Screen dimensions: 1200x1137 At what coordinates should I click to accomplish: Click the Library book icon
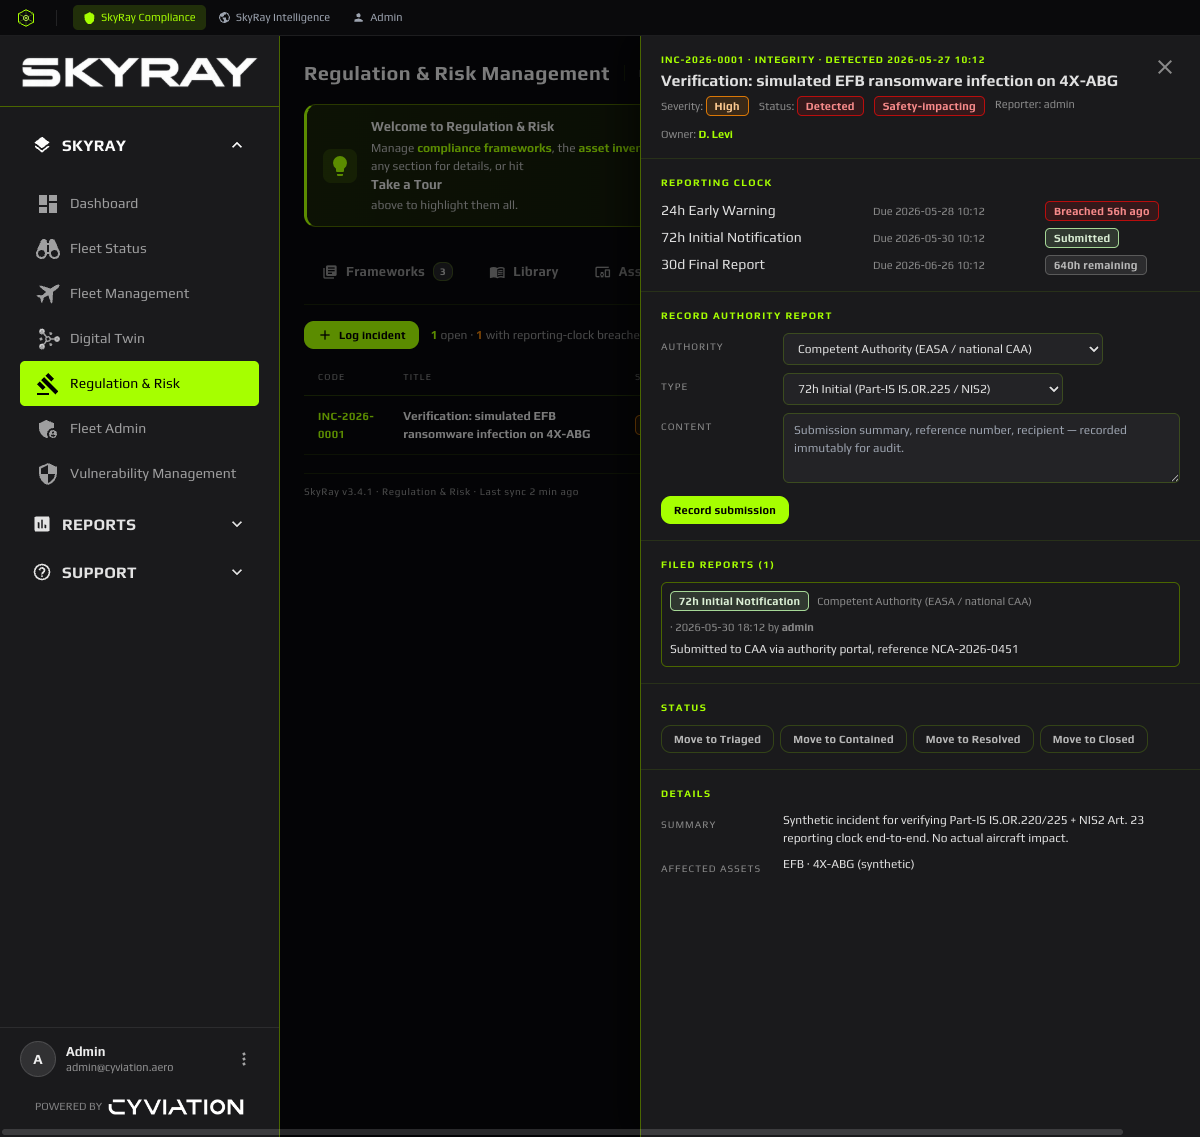coord(497,272)
